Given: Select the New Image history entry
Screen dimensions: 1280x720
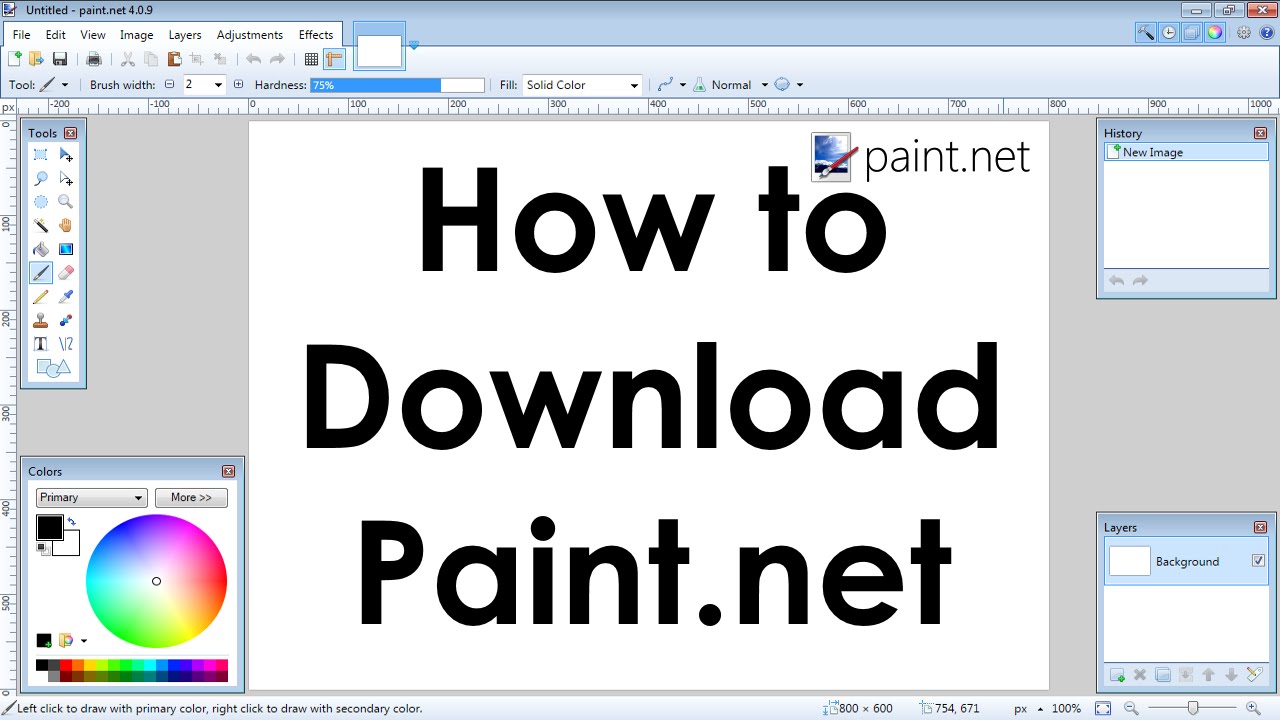Looking at the screenshot, I should point(1186,152).
